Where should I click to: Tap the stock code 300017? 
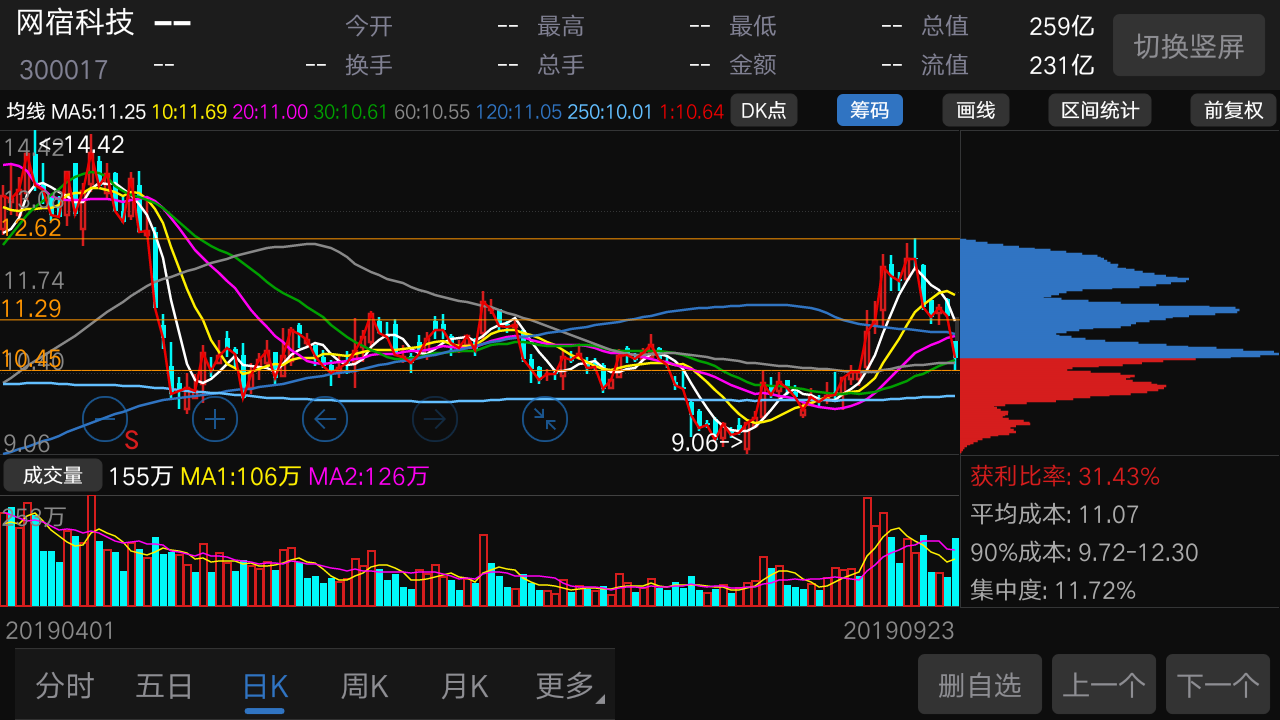tap(63, 69)
